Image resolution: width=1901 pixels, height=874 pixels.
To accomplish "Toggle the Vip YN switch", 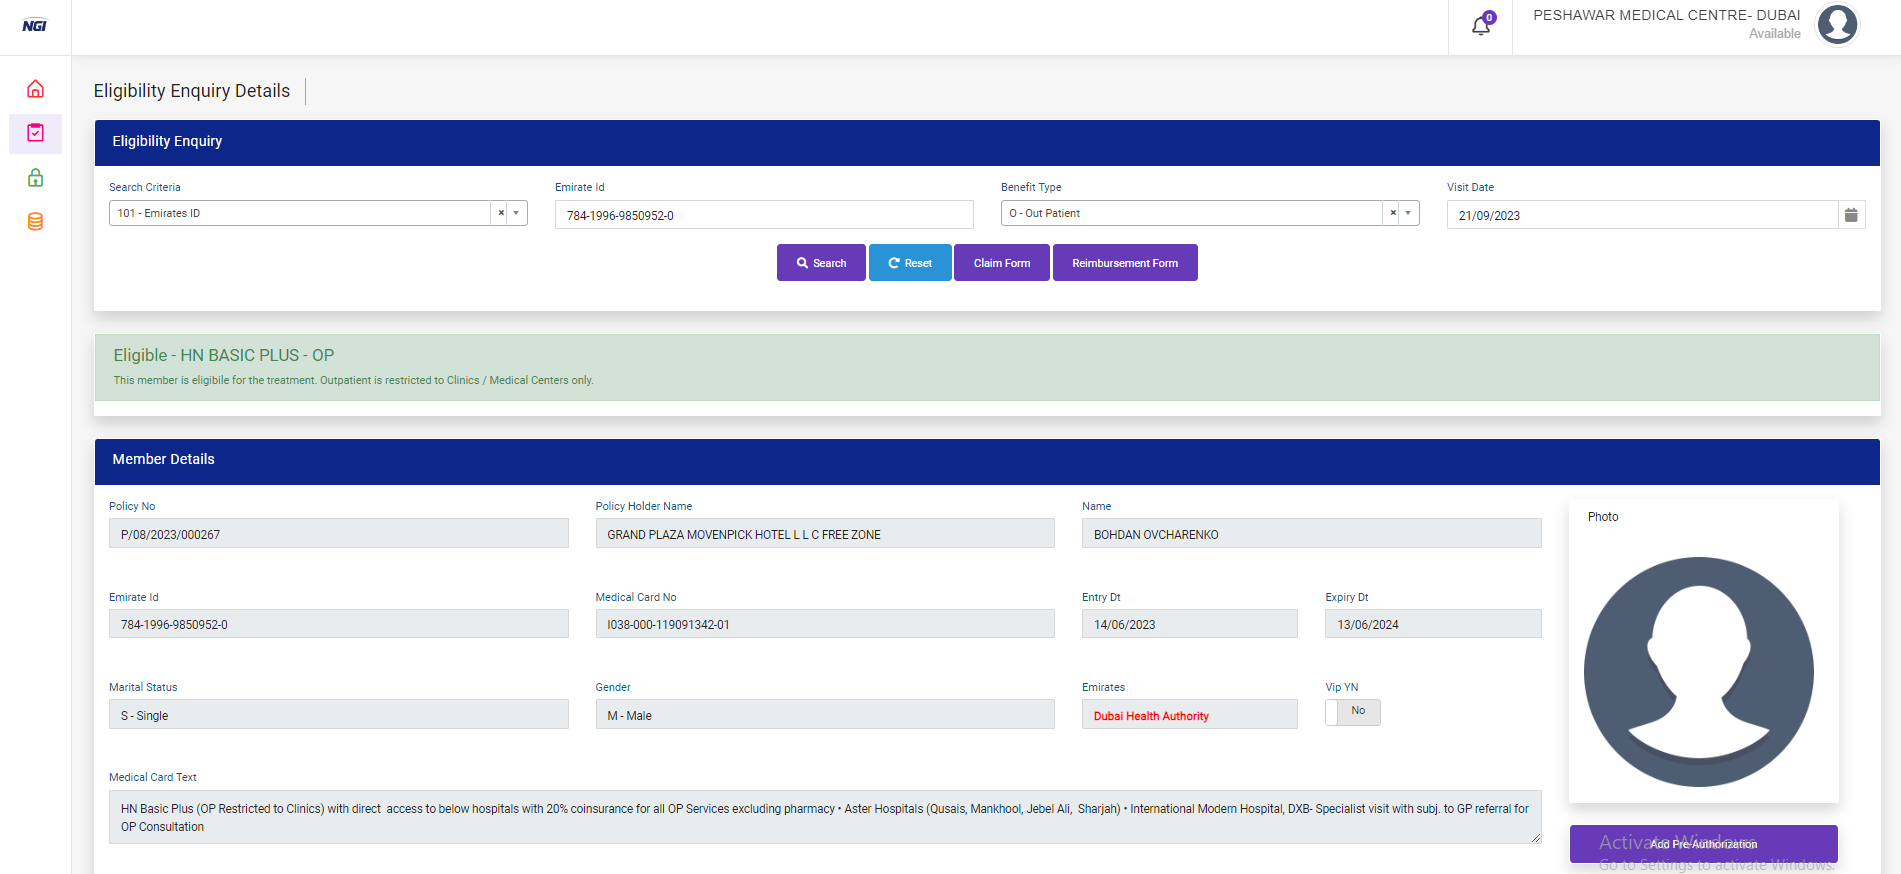I will pyautogui.click(x=1352, y=711).
